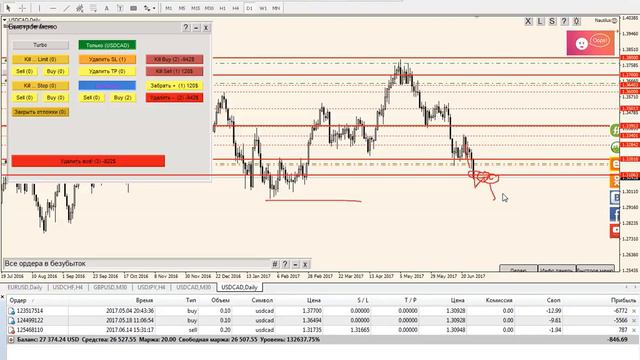
Task: Open the arrows objects dropdown
Action: click(149, 8)
